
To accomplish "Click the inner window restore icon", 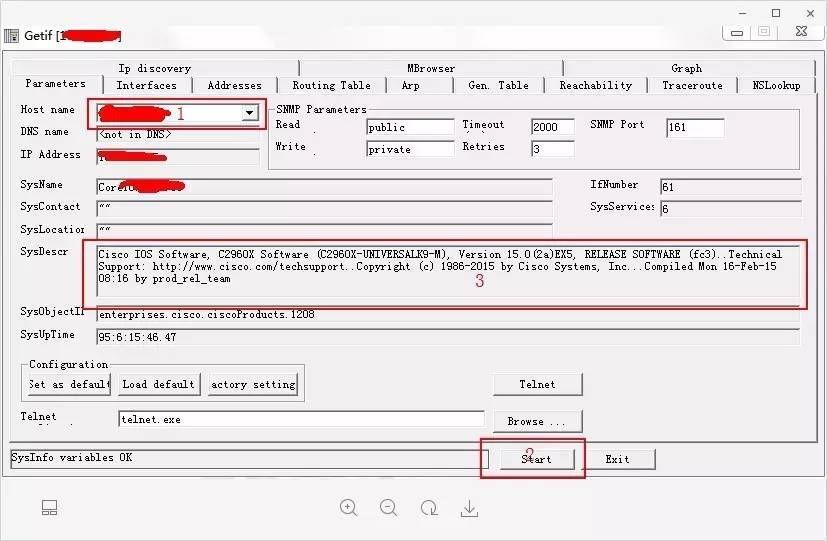I will point(764,32).
